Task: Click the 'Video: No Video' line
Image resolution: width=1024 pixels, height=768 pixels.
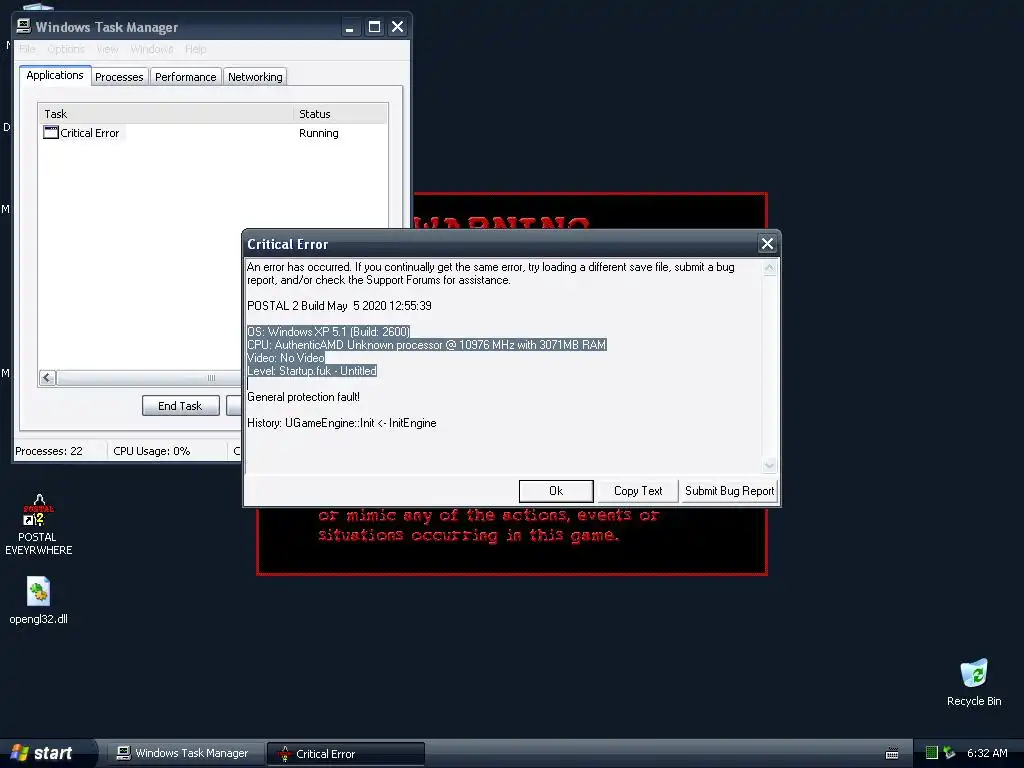Action: point(285,357)
